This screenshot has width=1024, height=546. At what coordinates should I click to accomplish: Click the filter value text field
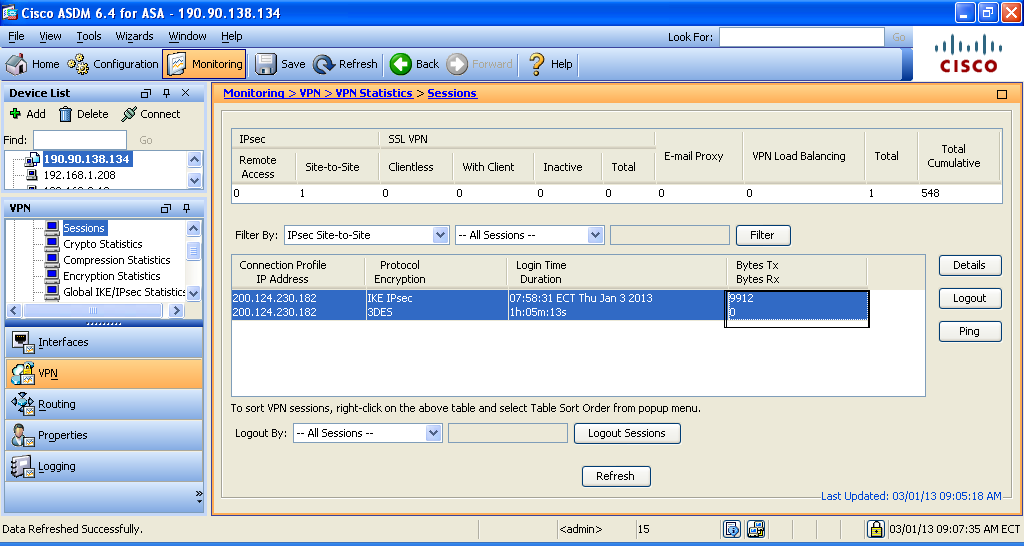(669, 235)
